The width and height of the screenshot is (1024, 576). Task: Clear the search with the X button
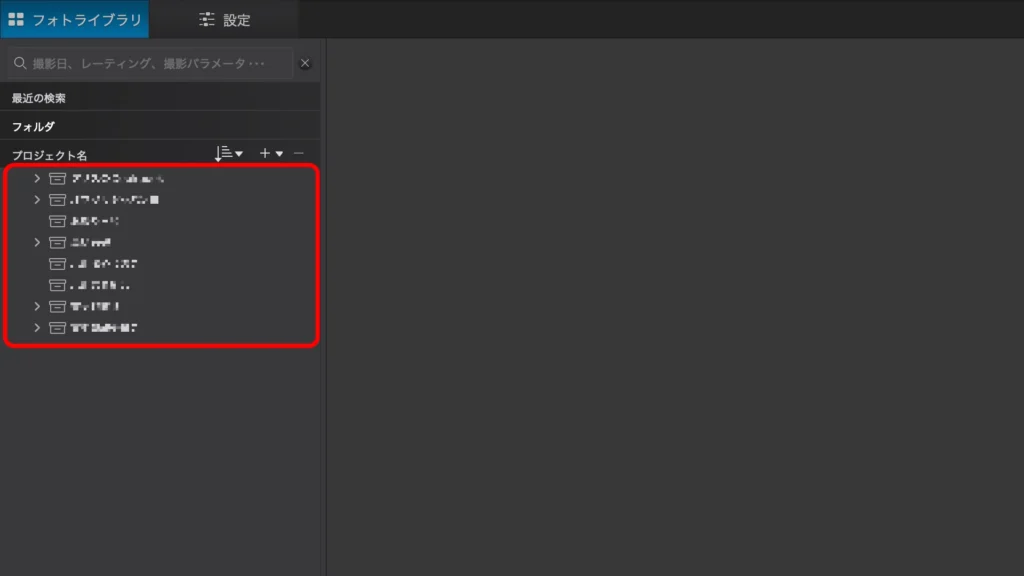(305, 63)
